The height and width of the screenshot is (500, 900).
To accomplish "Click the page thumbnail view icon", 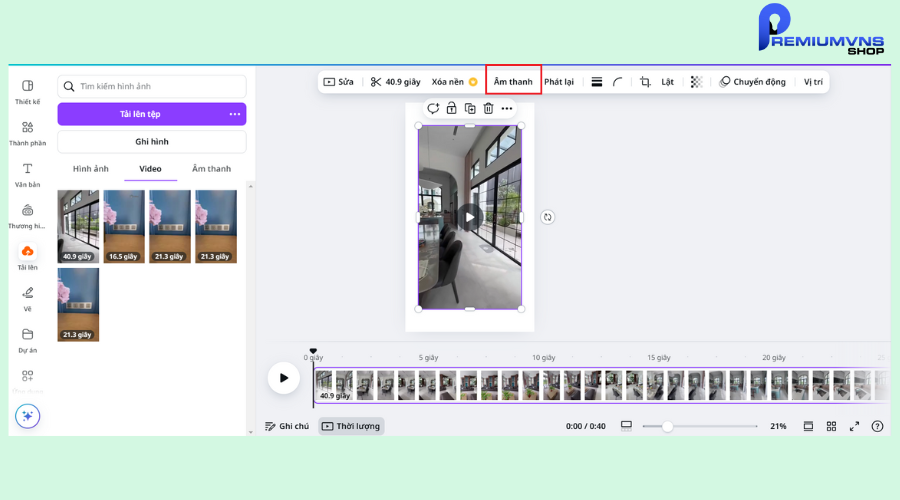I will (626, 426).
